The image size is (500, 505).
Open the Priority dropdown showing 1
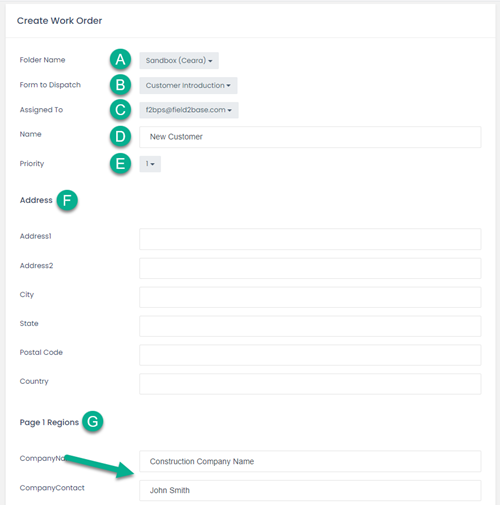[x=150, y=164]
